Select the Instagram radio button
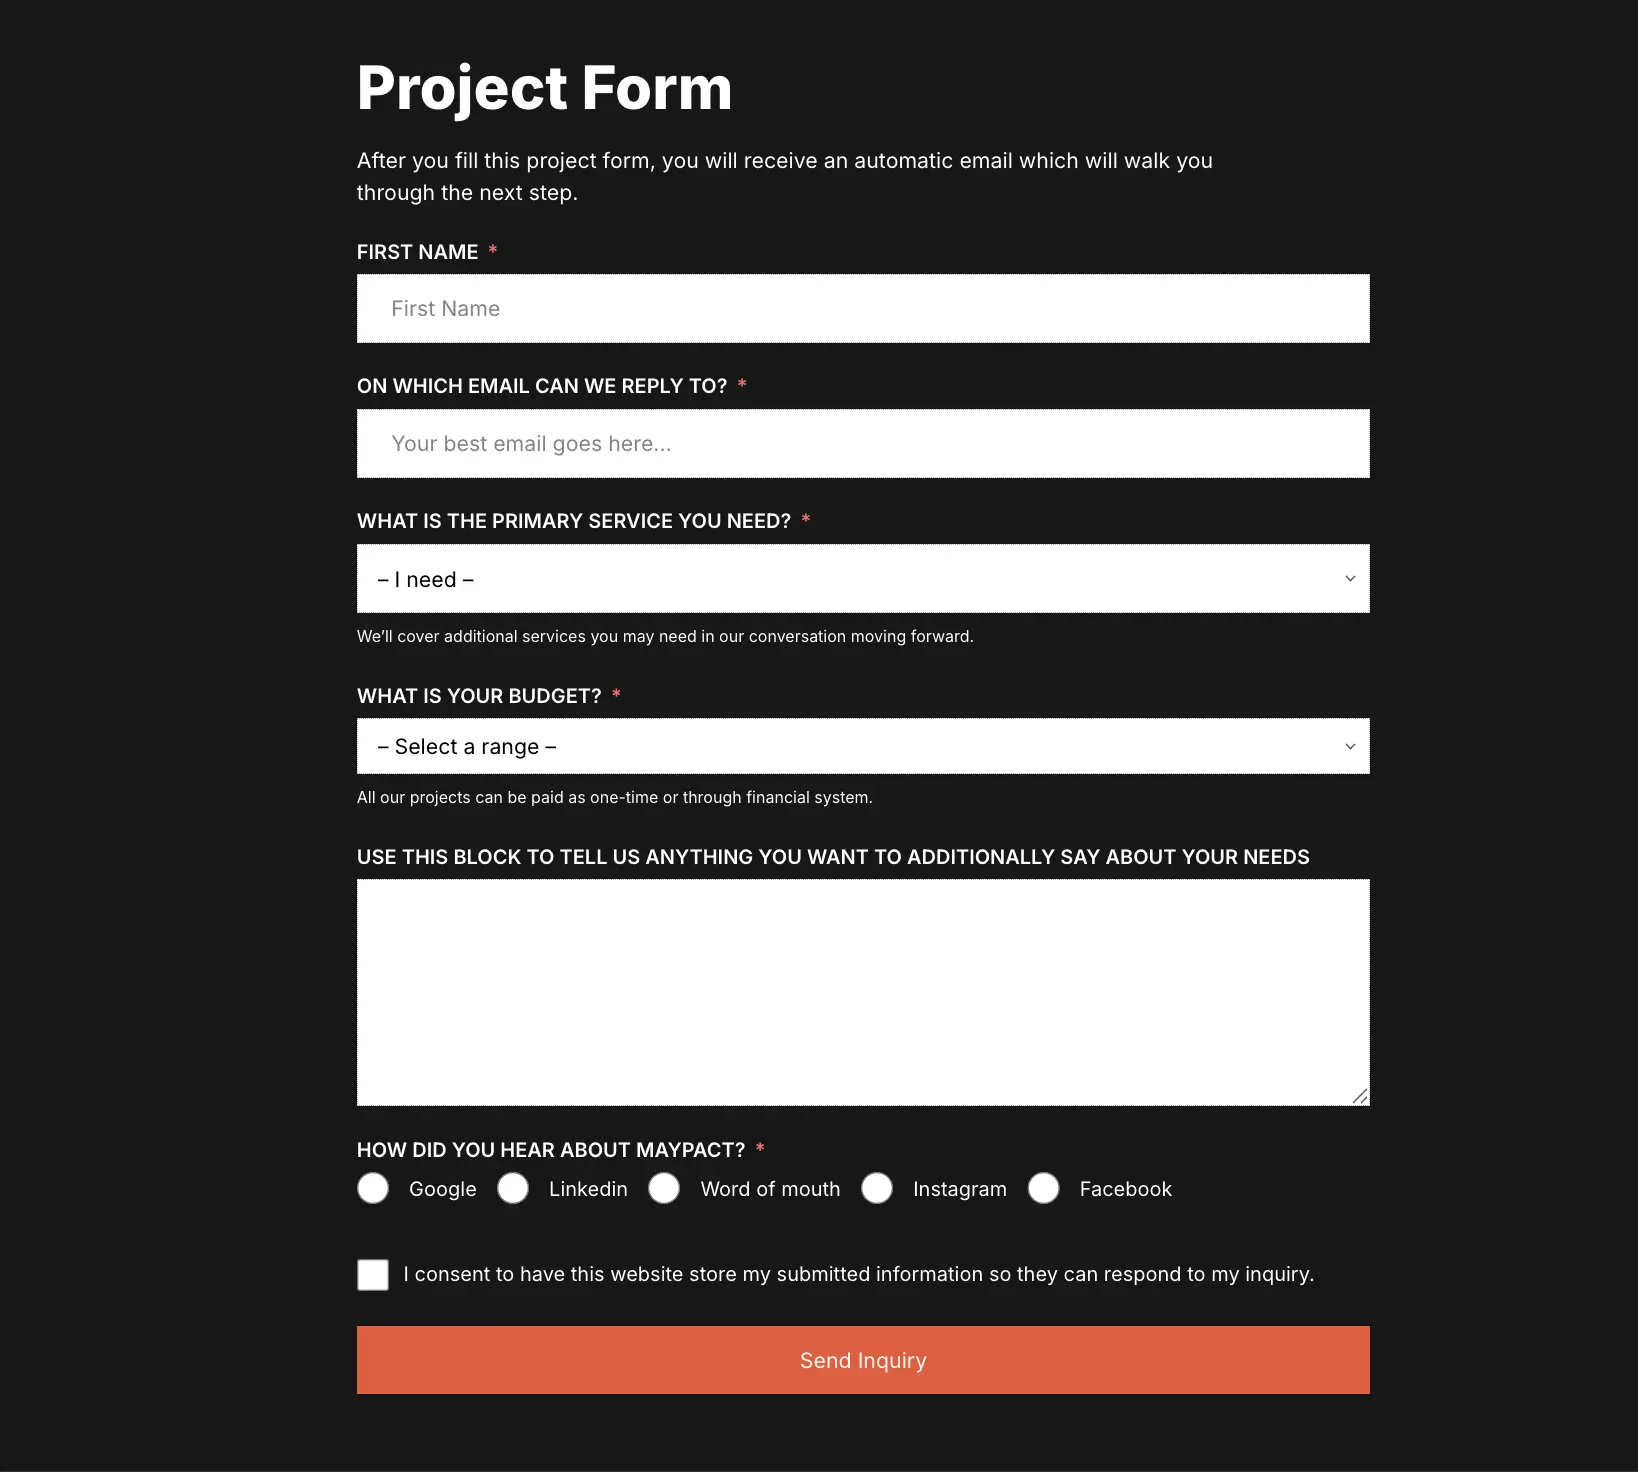Image resolution: width=1638 pixels, height=1472 pixels. (x=877, y=1188)
